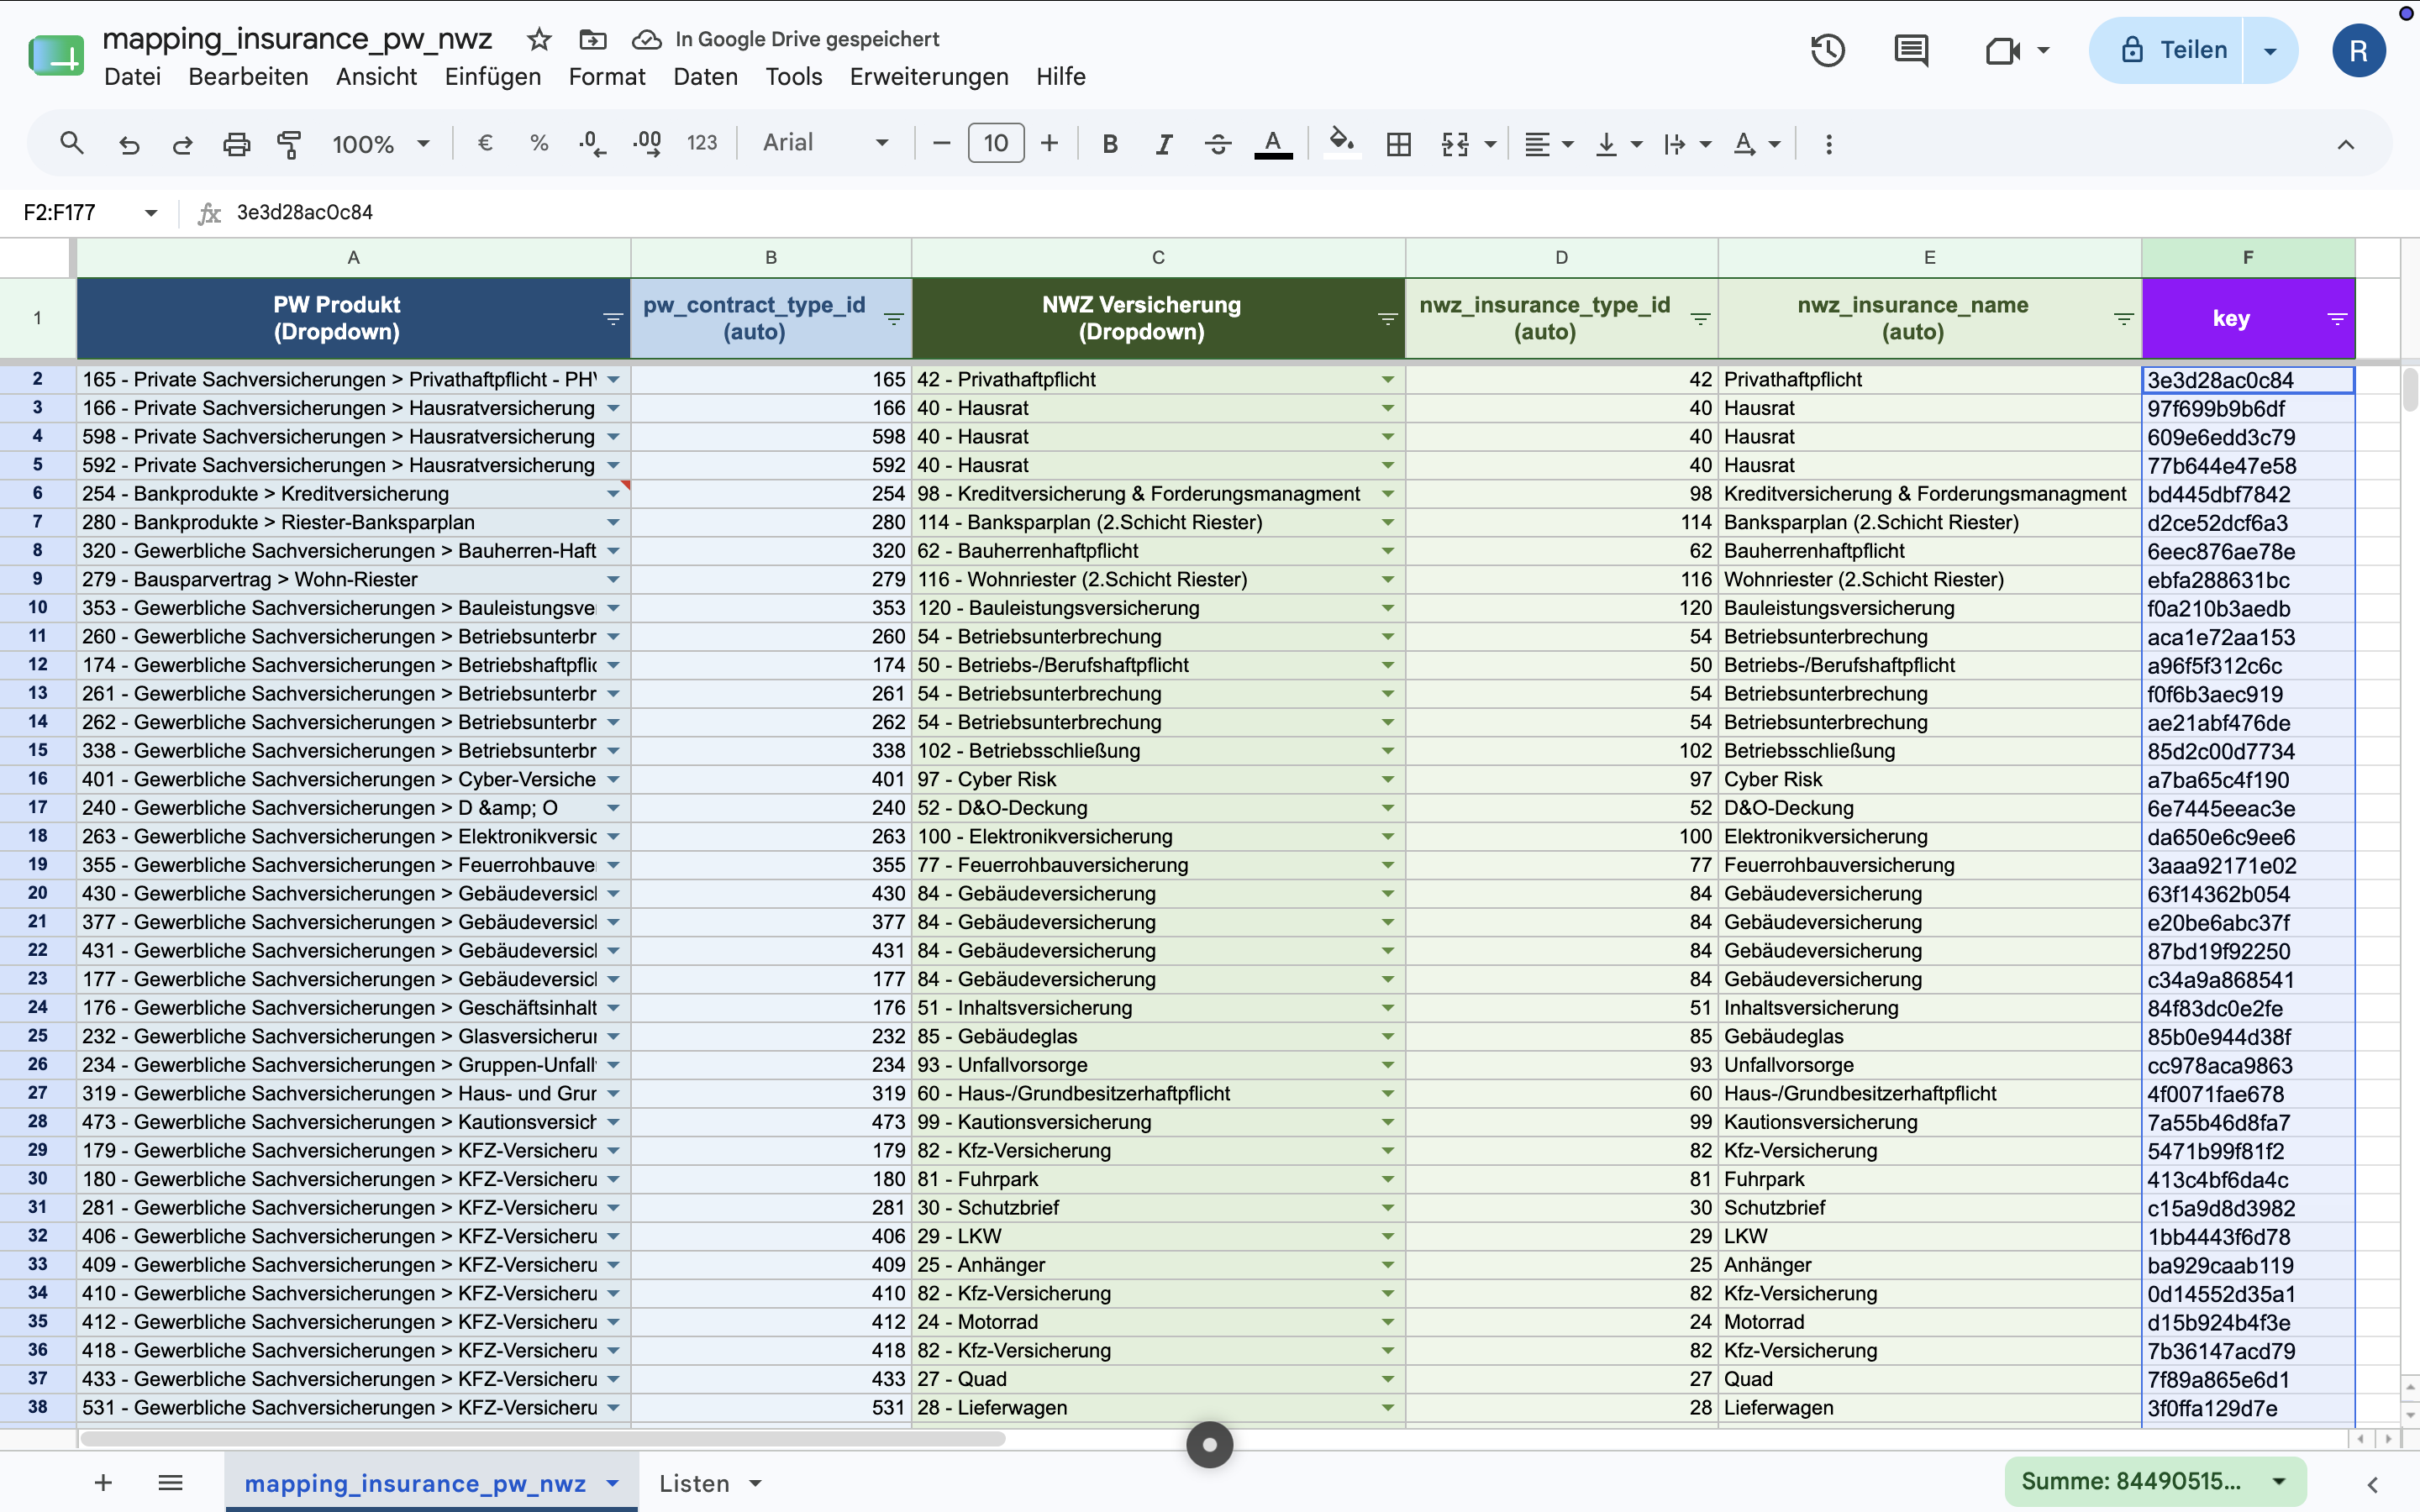Click the paint format roller icon

click(x=289, y=144)
